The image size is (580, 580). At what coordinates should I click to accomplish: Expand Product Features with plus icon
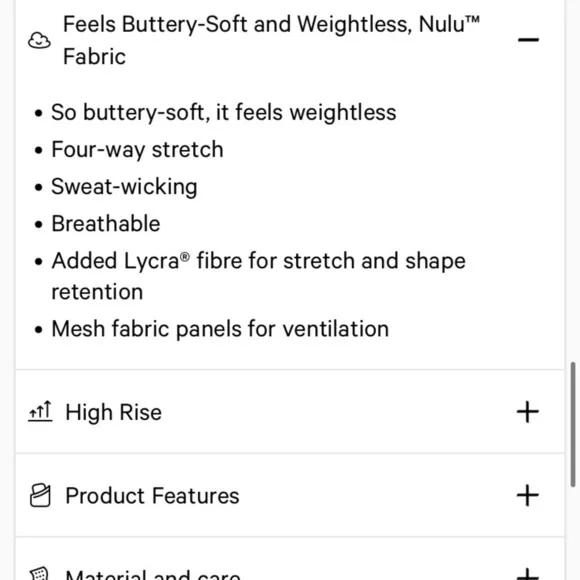(527, 495)
